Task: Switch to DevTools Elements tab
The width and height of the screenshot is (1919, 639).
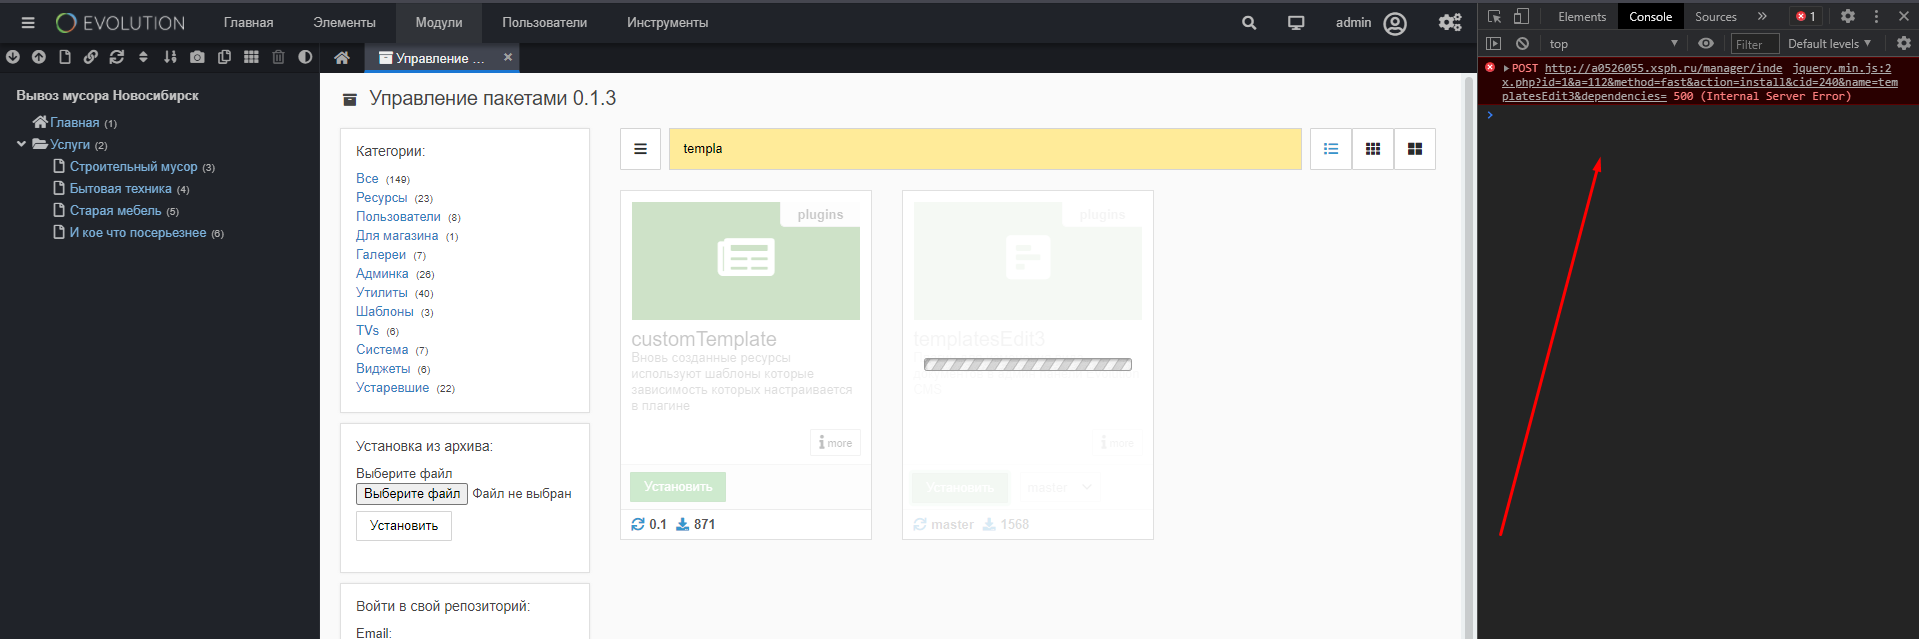Action: (1582, 16)
